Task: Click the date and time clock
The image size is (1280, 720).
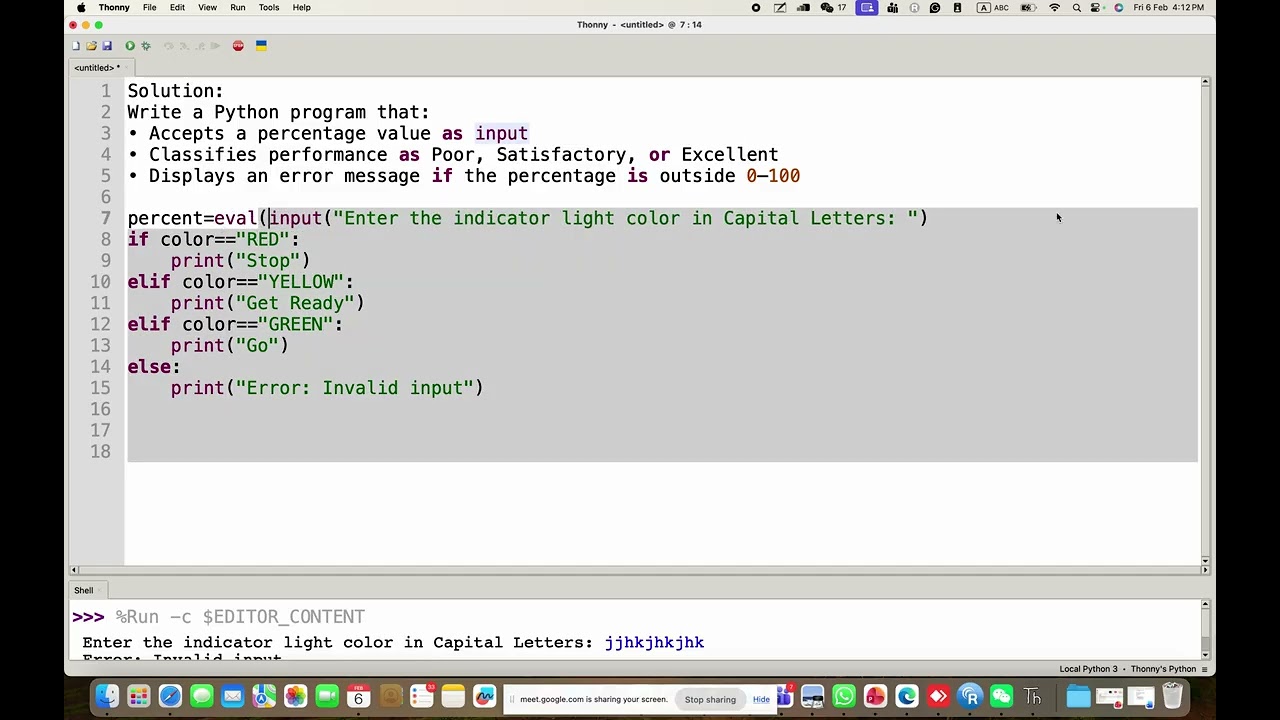Action: [1169, 7]
